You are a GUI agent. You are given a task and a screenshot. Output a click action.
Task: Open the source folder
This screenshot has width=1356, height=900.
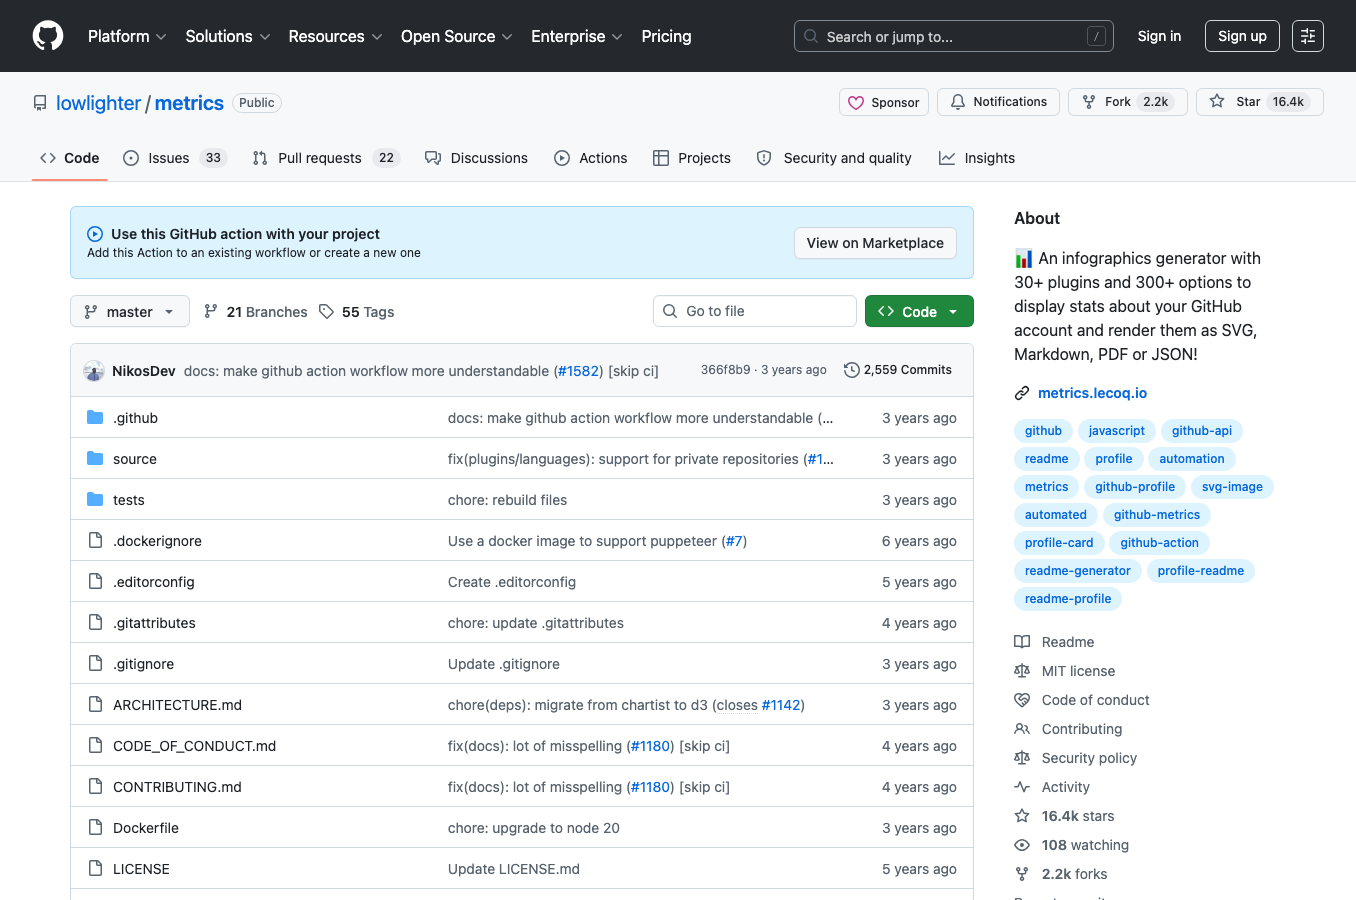tap(135, 459)
